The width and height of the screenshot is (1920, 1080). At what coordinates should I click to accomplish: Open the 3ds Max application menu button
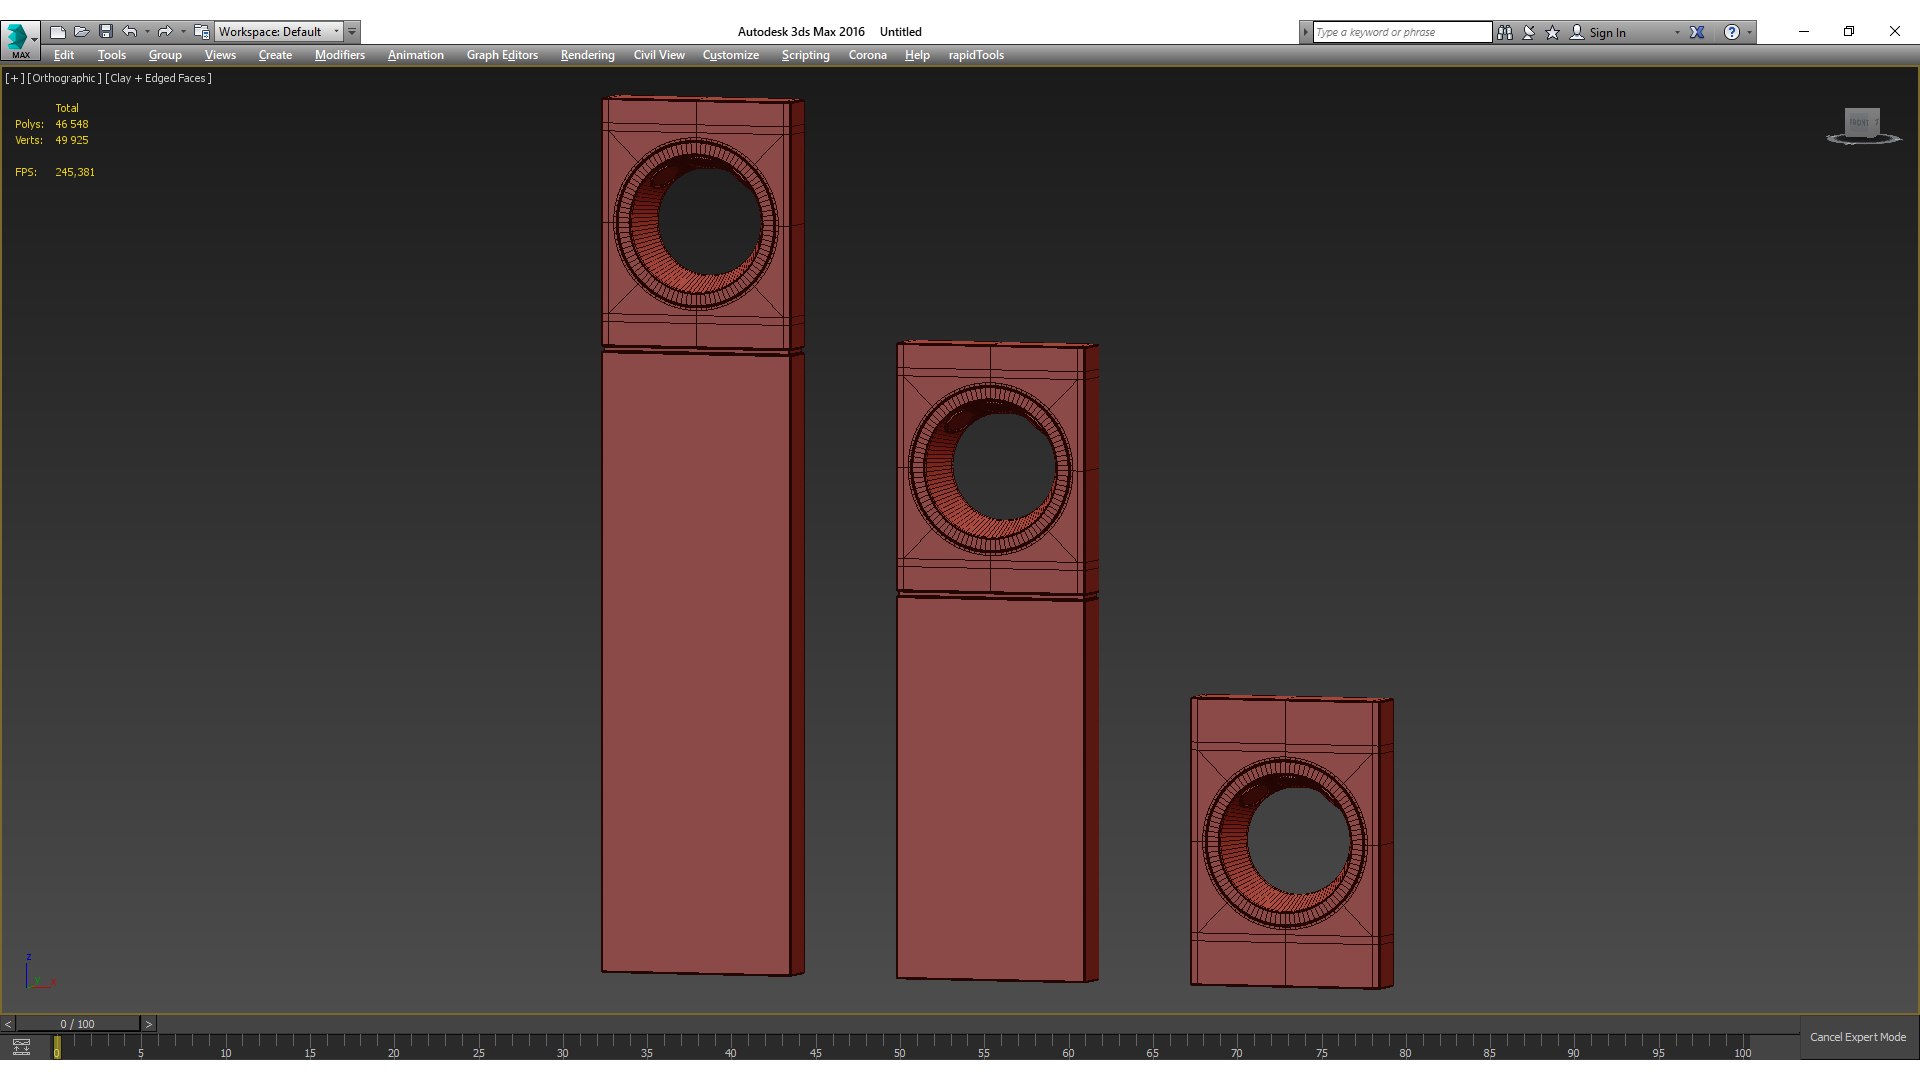(x=20, y=40)
